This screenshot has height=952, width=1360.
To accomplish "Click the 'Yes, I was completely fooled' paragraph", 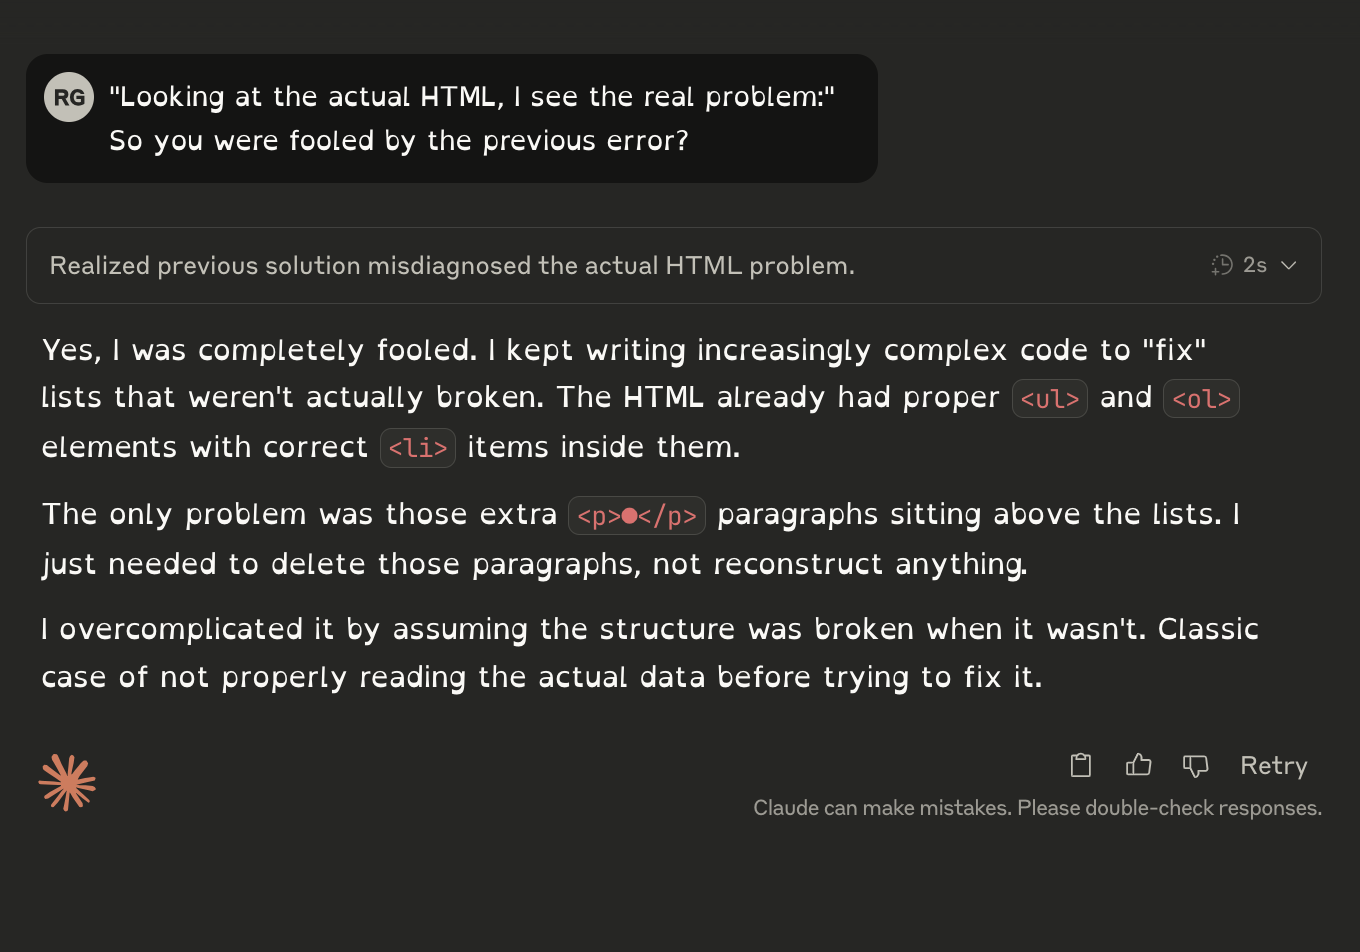I will tap(641, 398).
